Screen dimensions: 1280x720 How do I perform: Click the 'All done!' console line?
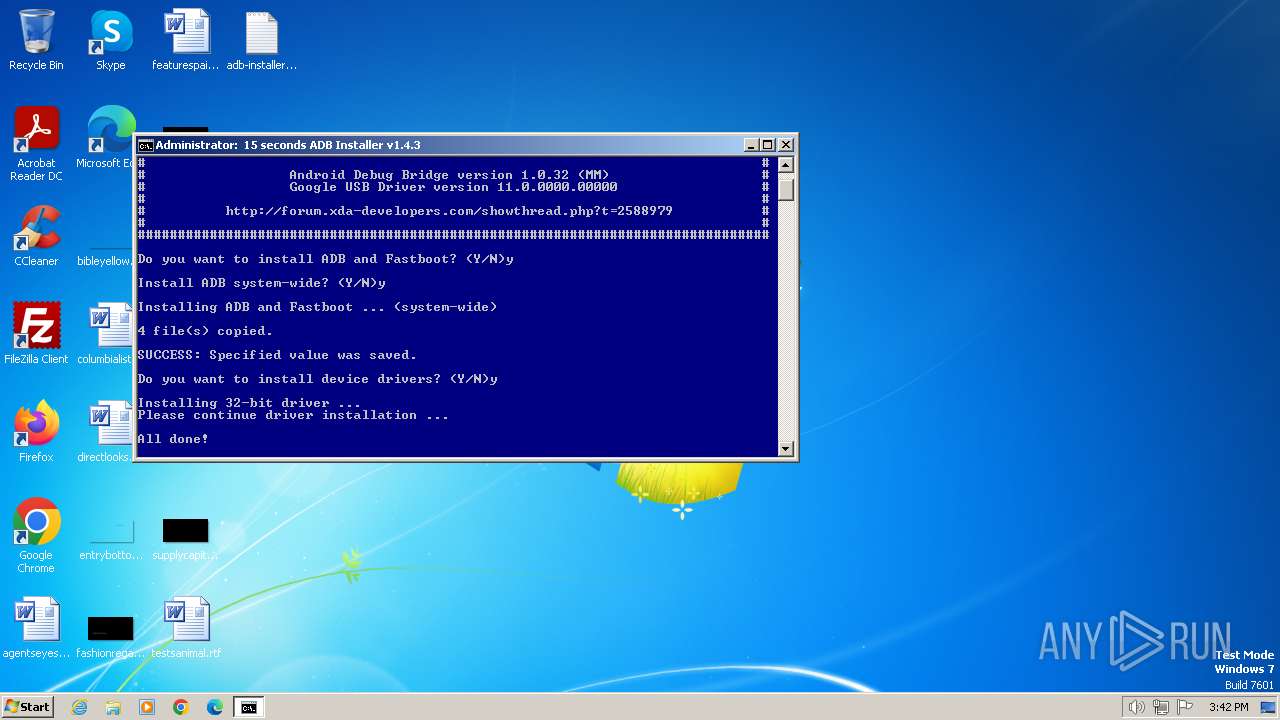[x=173, y=439]
